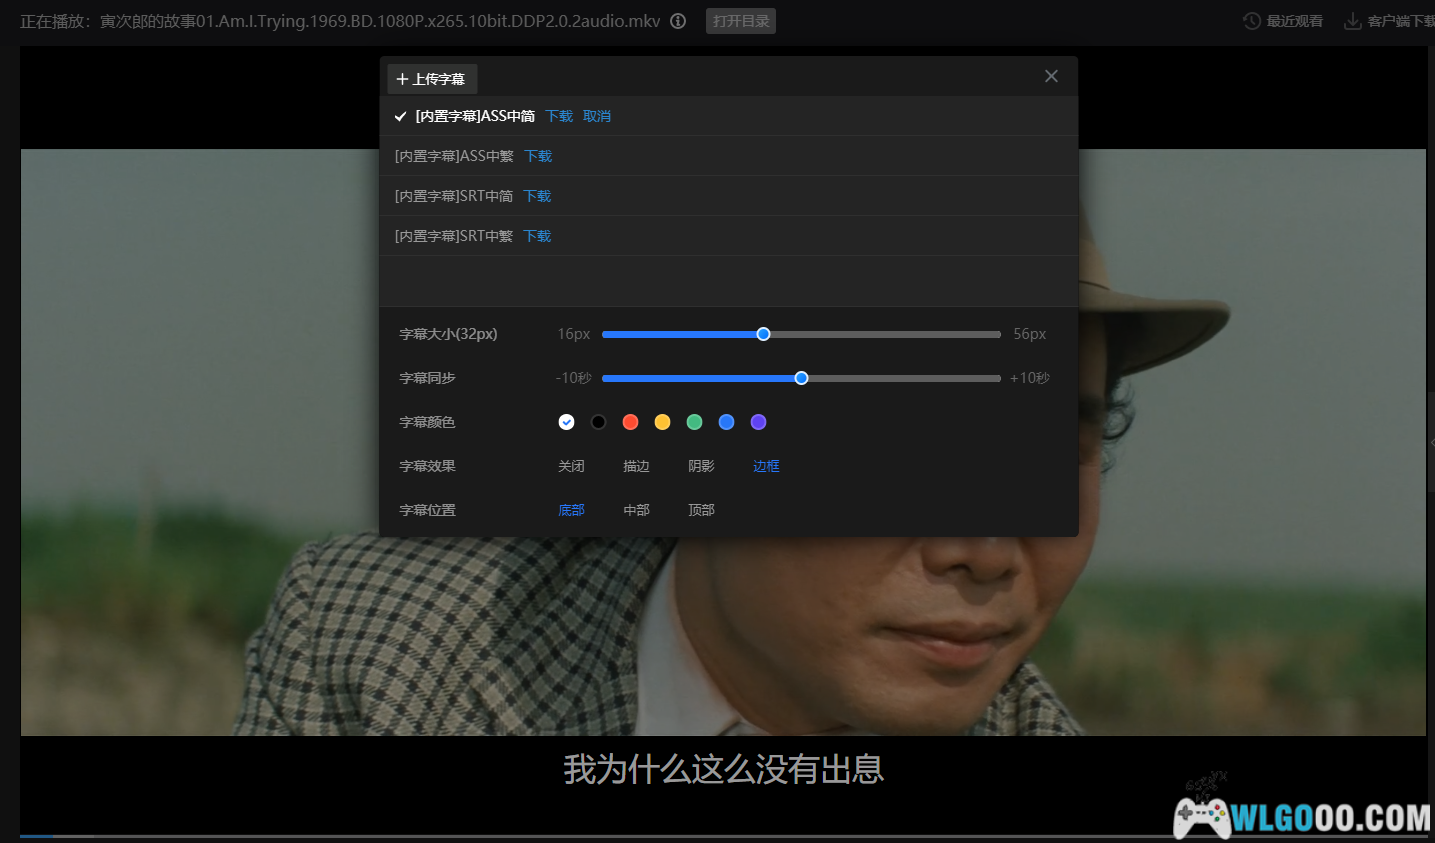Choose the black subtitle color
This screenshot has height=843, width=1435.
coord(598,422)
